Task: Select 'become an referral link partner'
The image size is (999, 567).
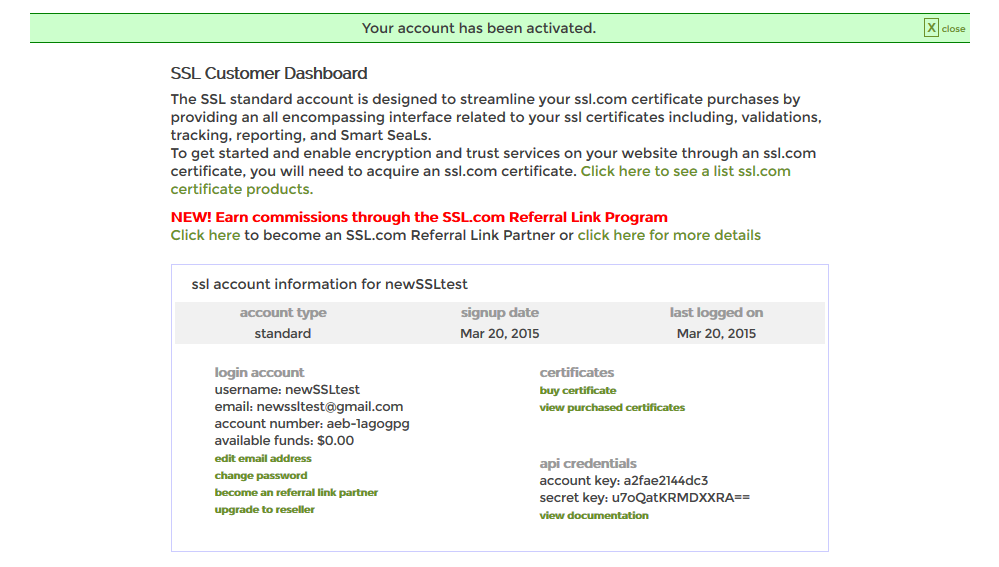Action: pos(296,492)
